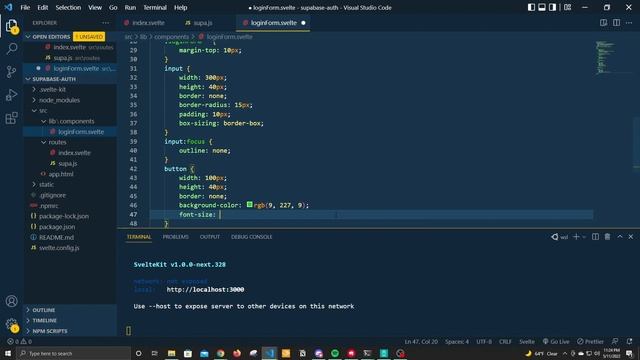Click the minimap code overview
The image size is (640, 360).
point(605,57)
